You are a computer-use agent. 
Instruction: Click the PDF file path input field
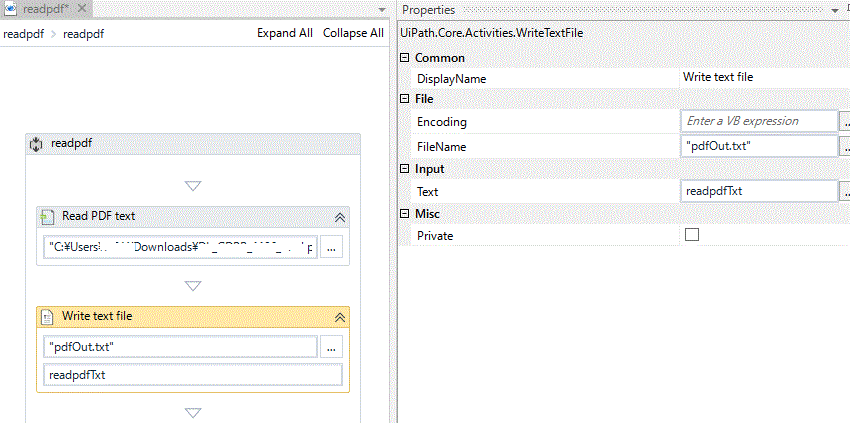(181, 248)
